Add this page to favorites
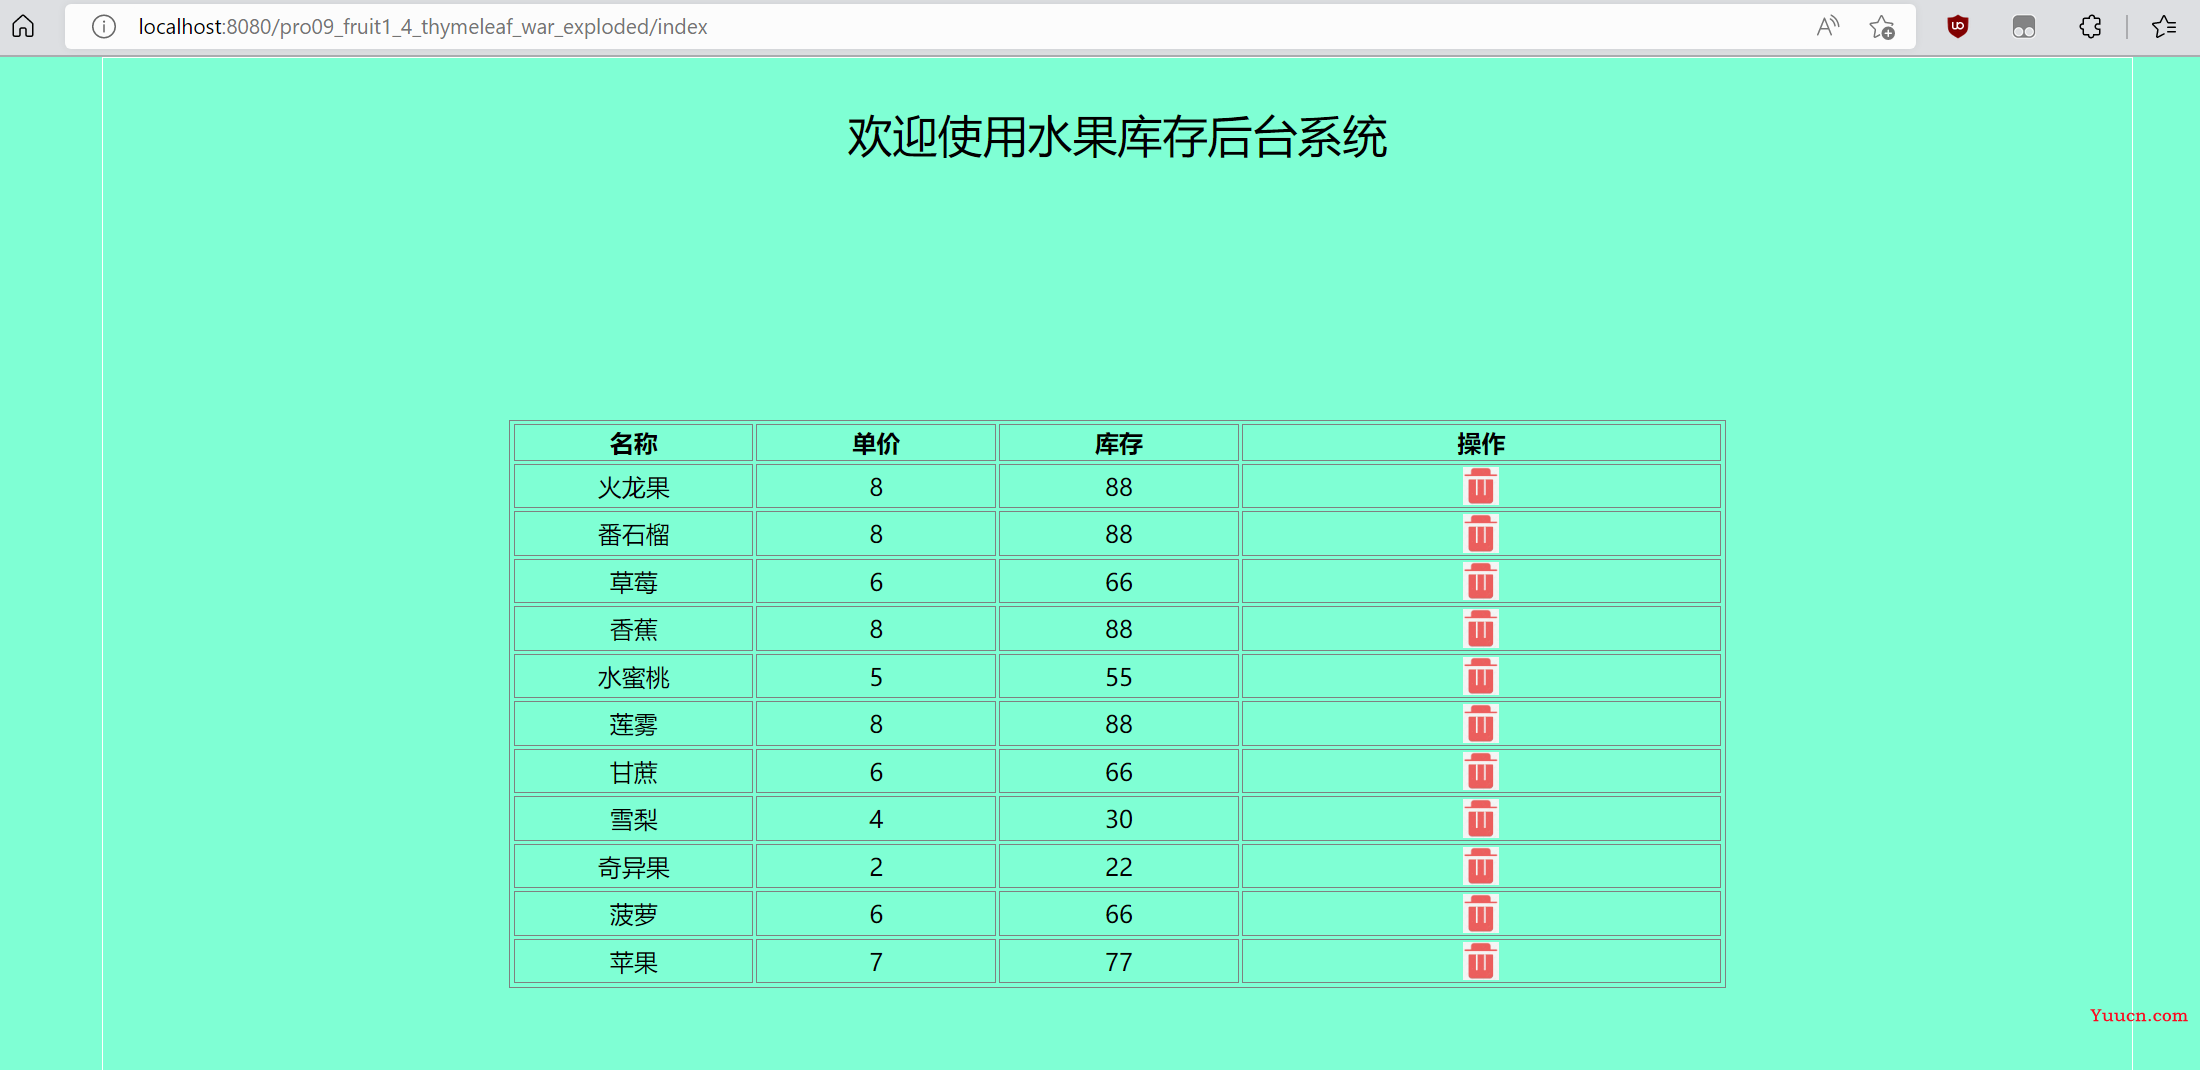 (x=1882, y=27)
